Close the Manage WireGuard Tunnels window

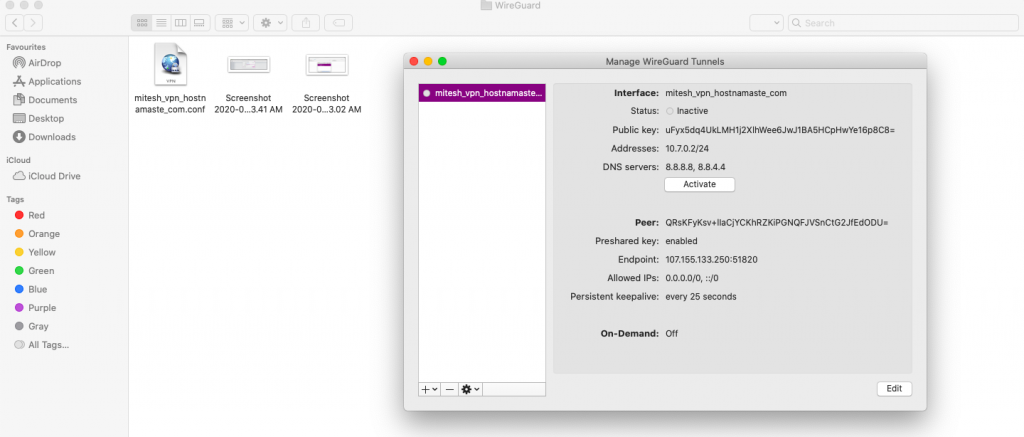click(x=413, y=61)
